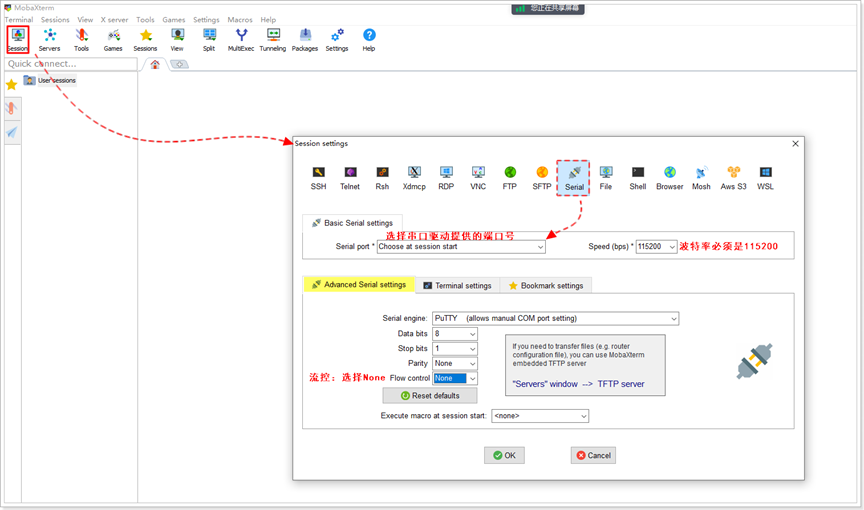Open the Sessions menu in menu bar
This screenshot has height=510, width=864.
(x=55, y=20)
